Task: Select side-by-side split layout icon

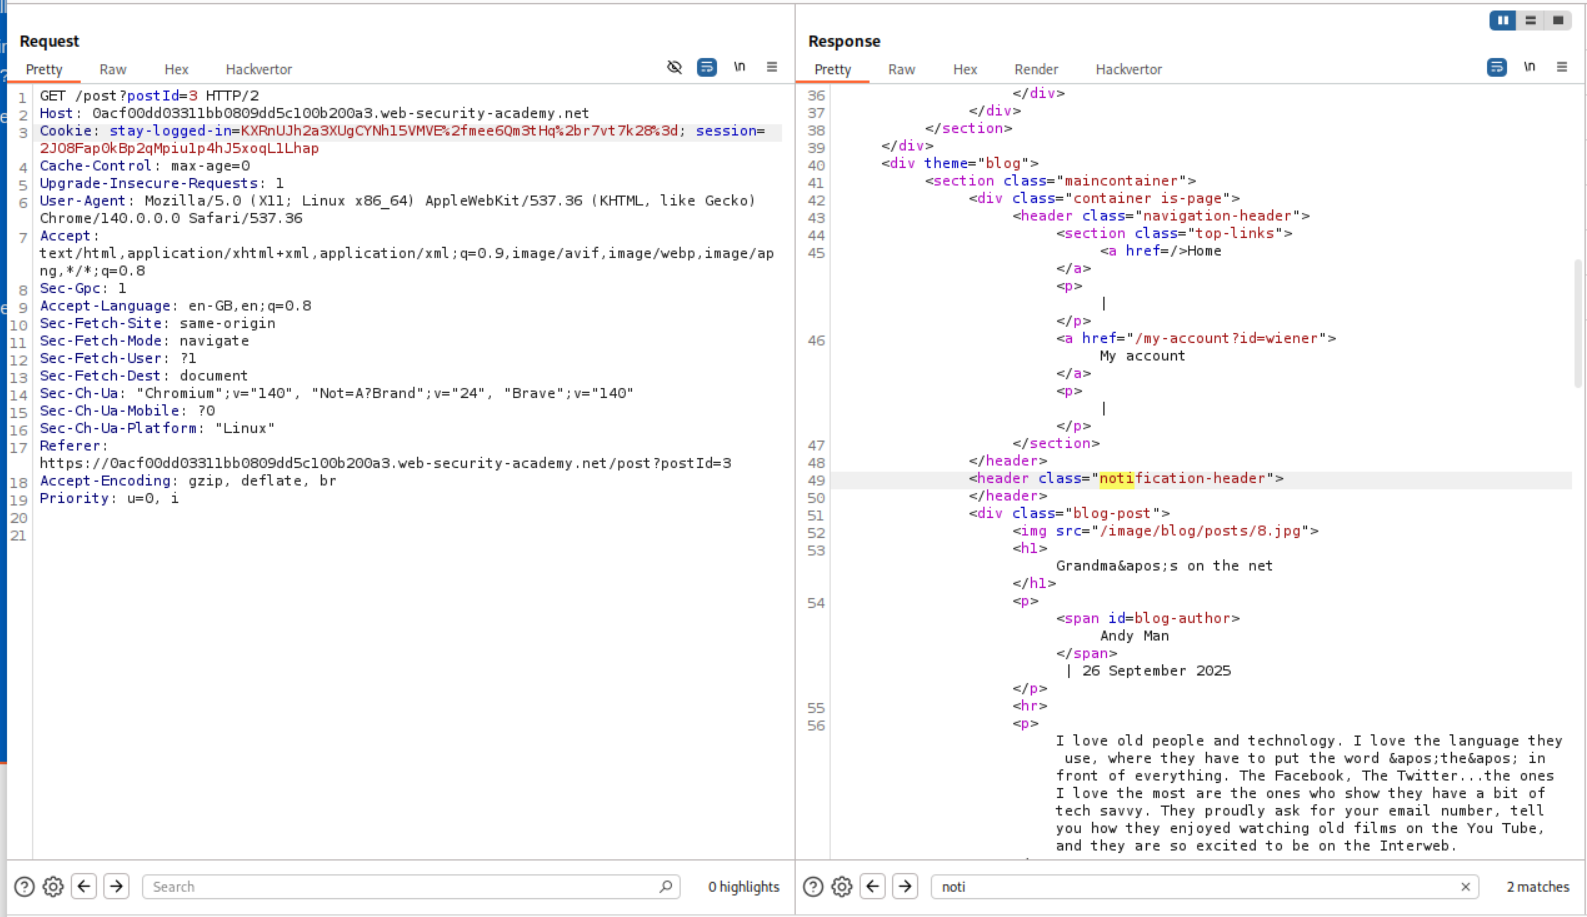Action: pyautogui.click(x=1502, y=20)
